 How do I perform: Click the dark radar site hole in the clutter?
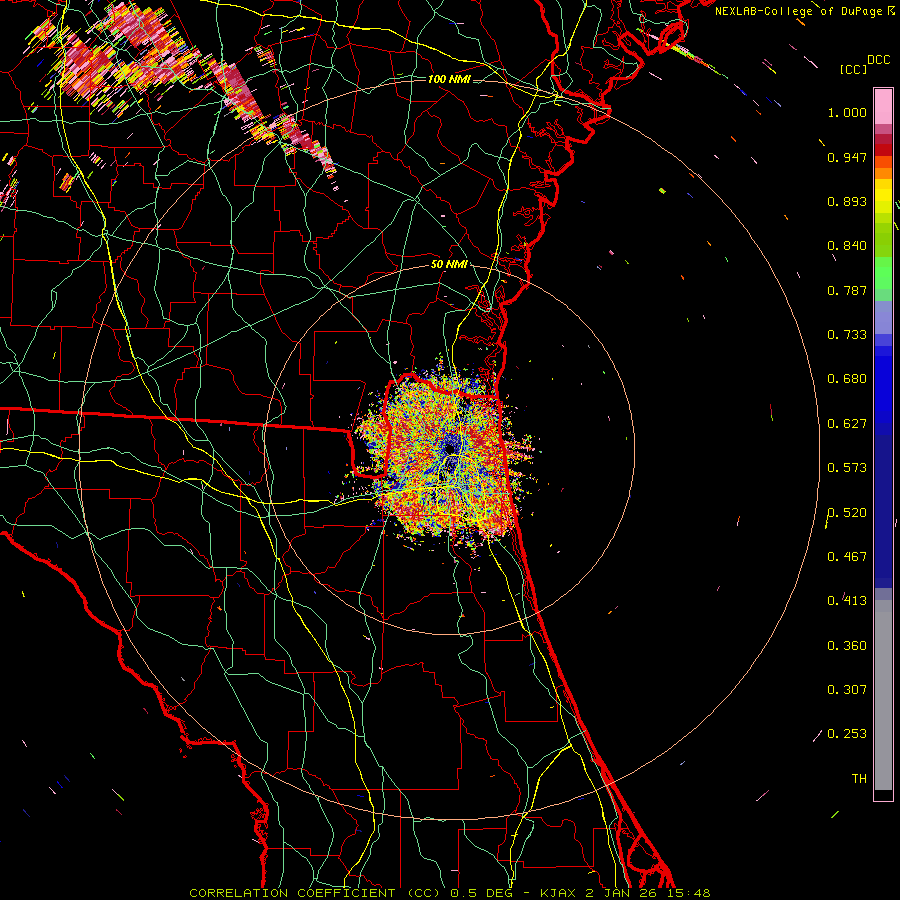point(449,448)
